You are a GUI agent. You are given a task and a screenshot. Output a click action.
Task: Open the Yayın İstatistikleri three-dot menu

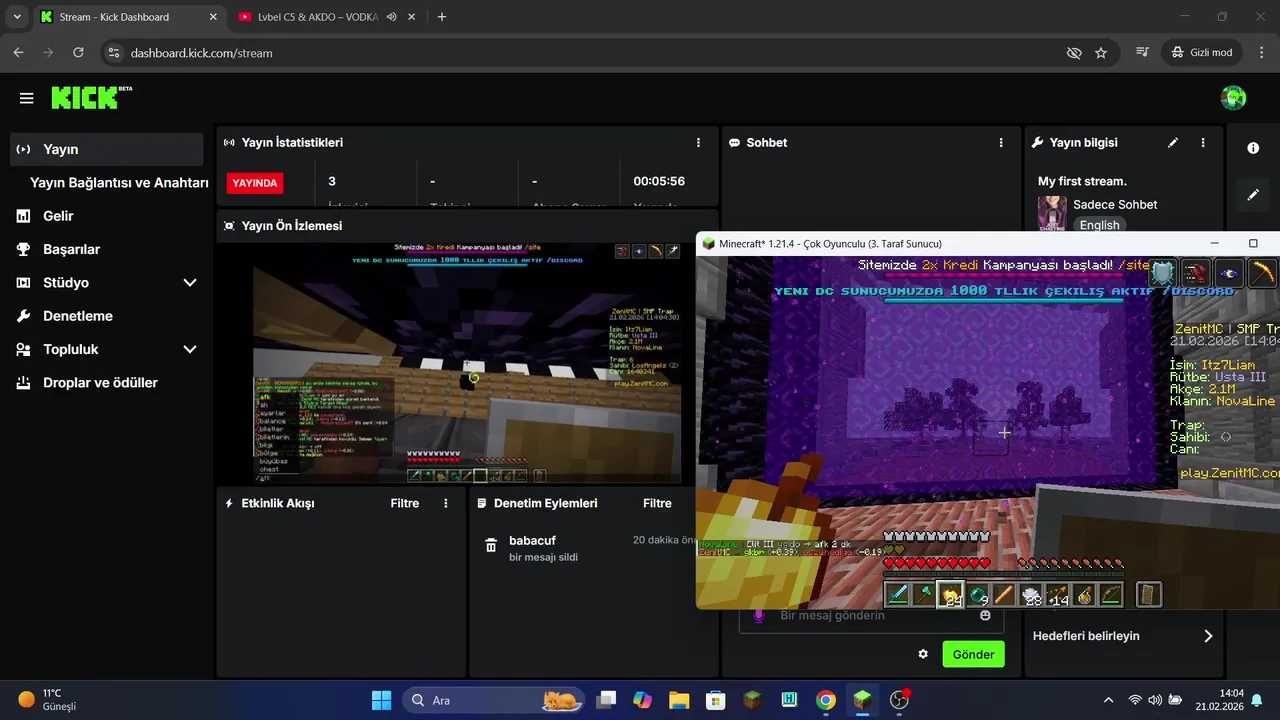698,143
